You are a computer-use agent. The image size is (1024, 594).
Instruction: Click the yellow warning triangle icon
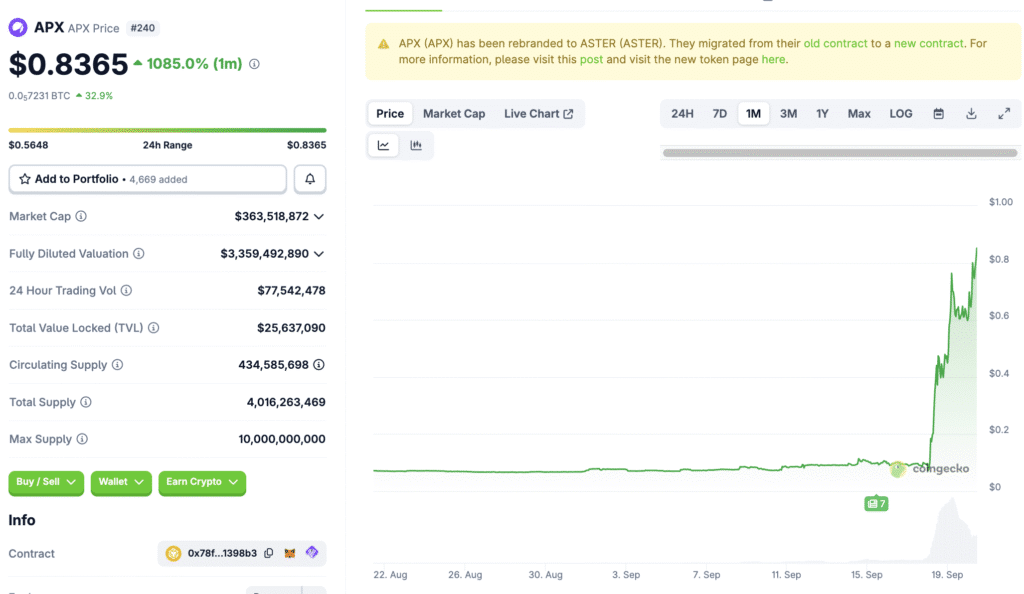point(383,44)
